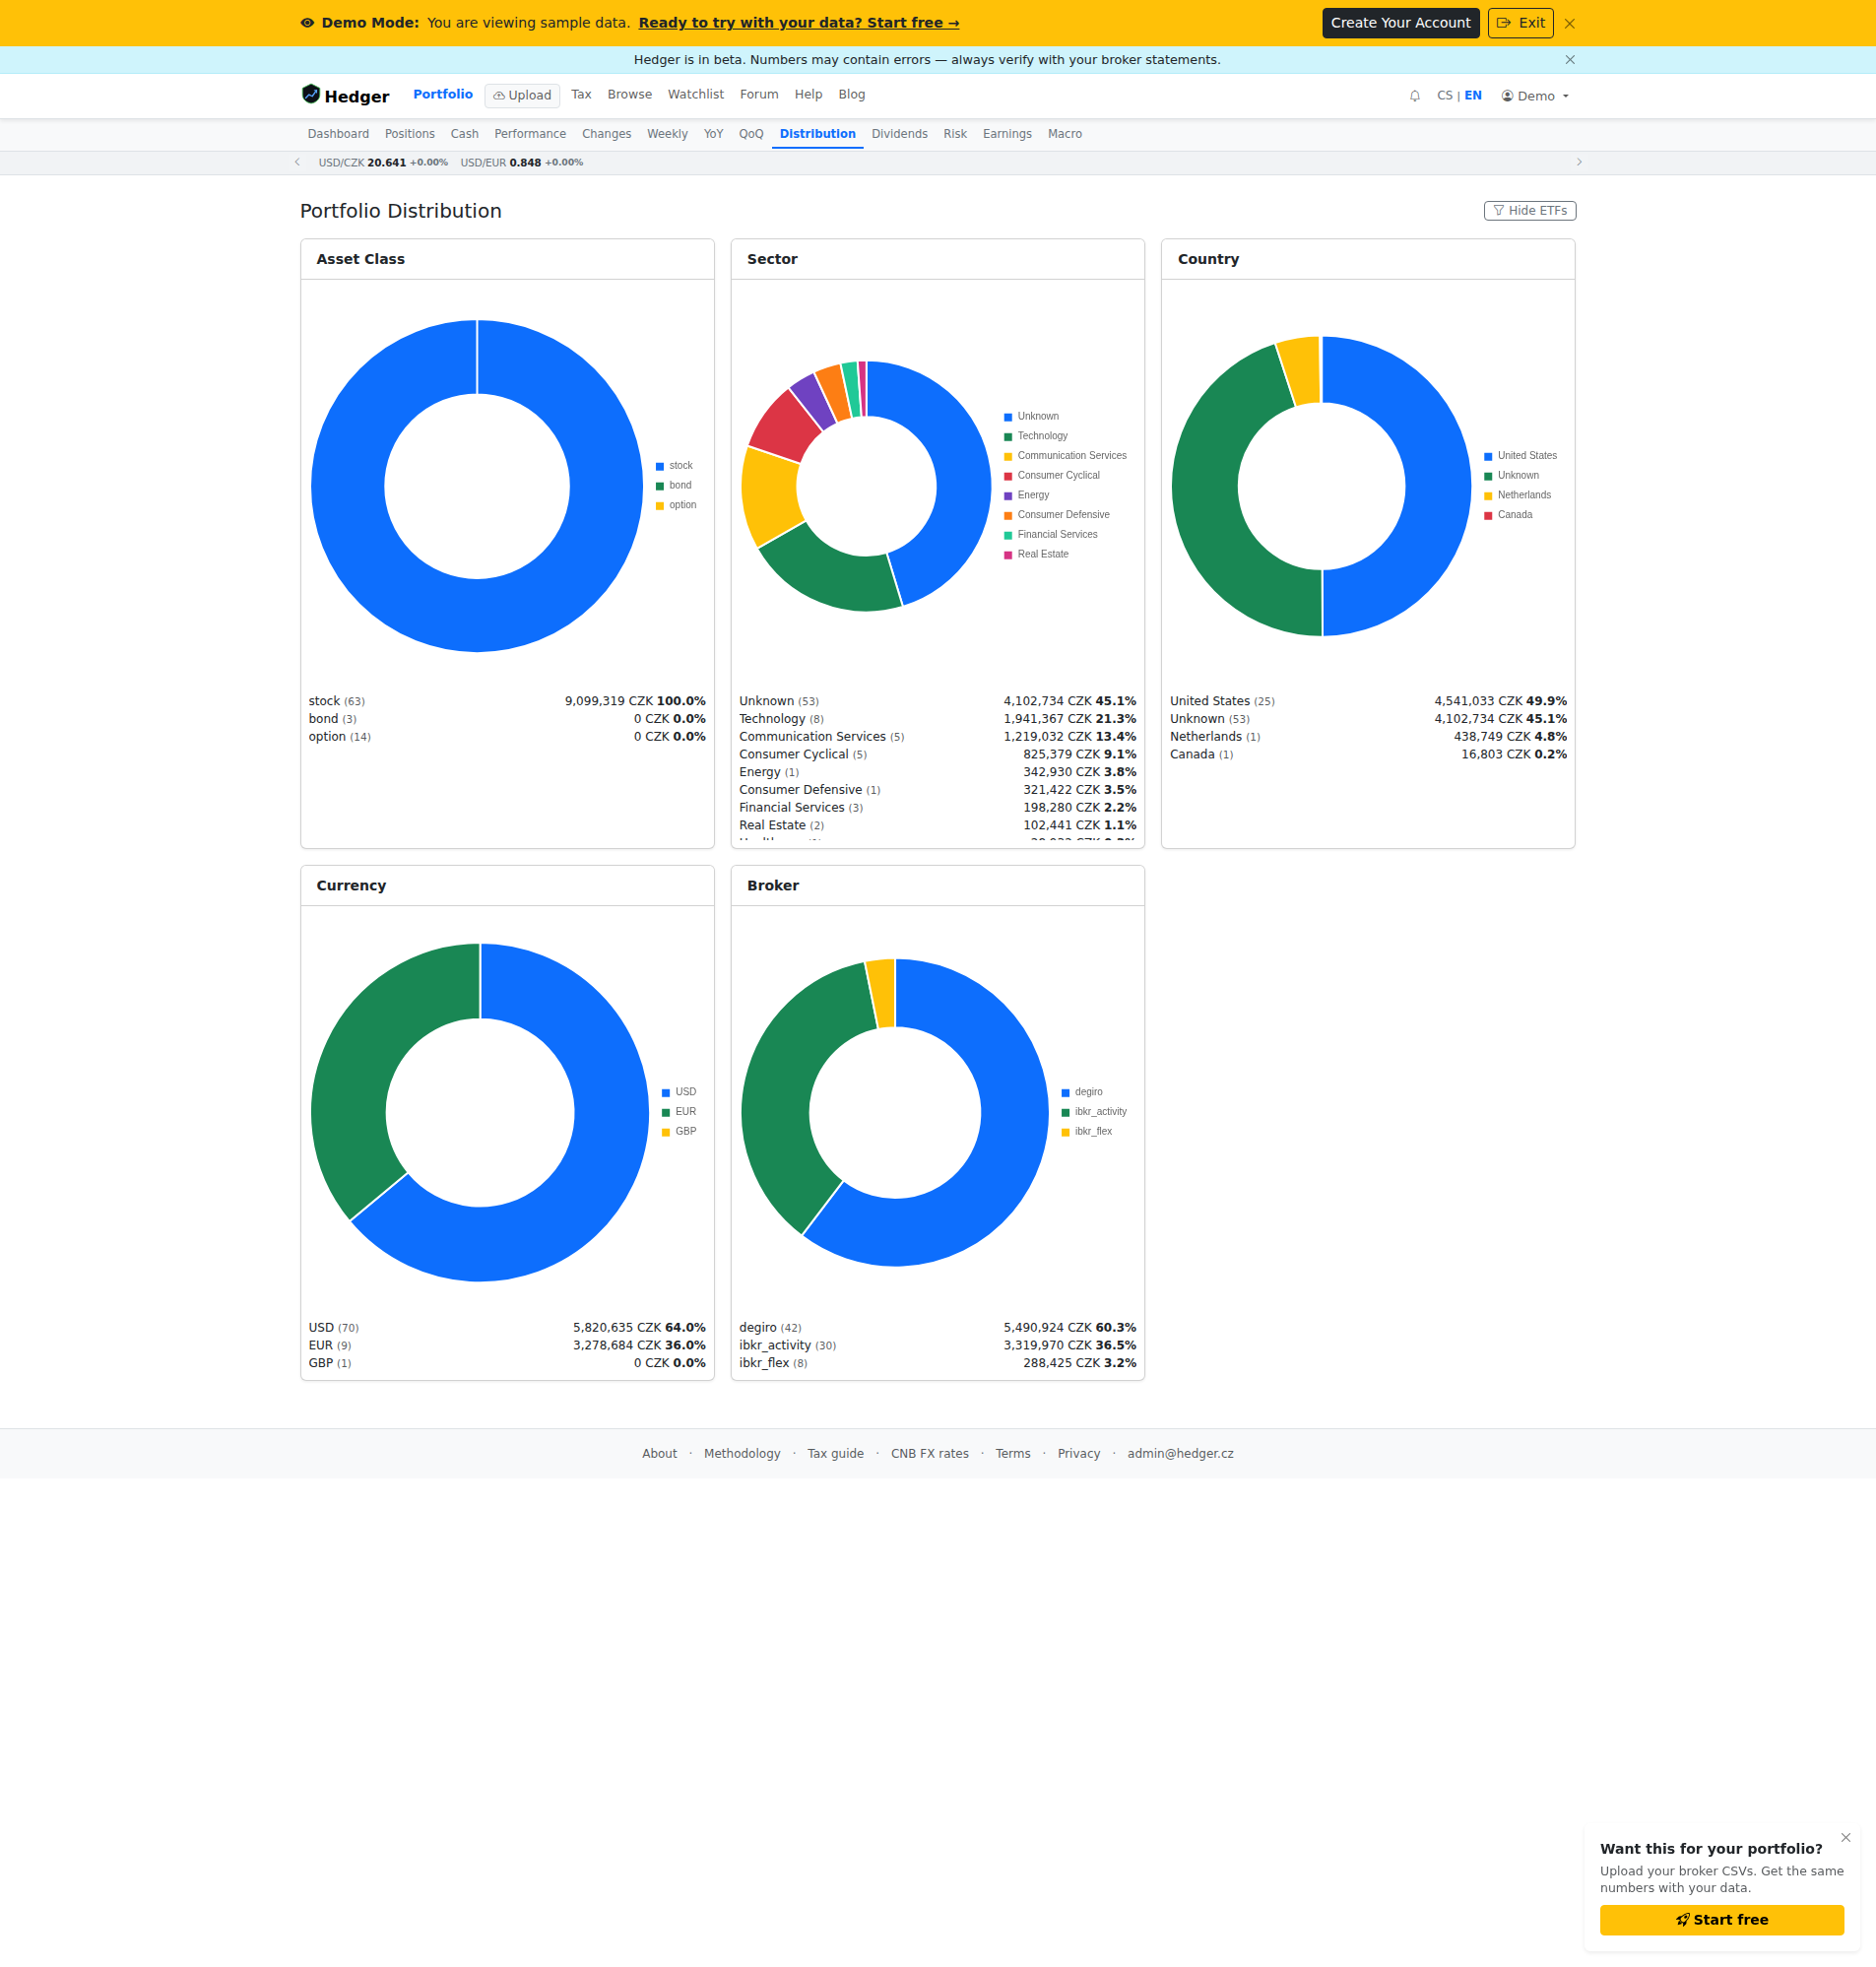
Task: Close the 'Want this for your portfolio?' popup
Action: click(1845, 1837)
